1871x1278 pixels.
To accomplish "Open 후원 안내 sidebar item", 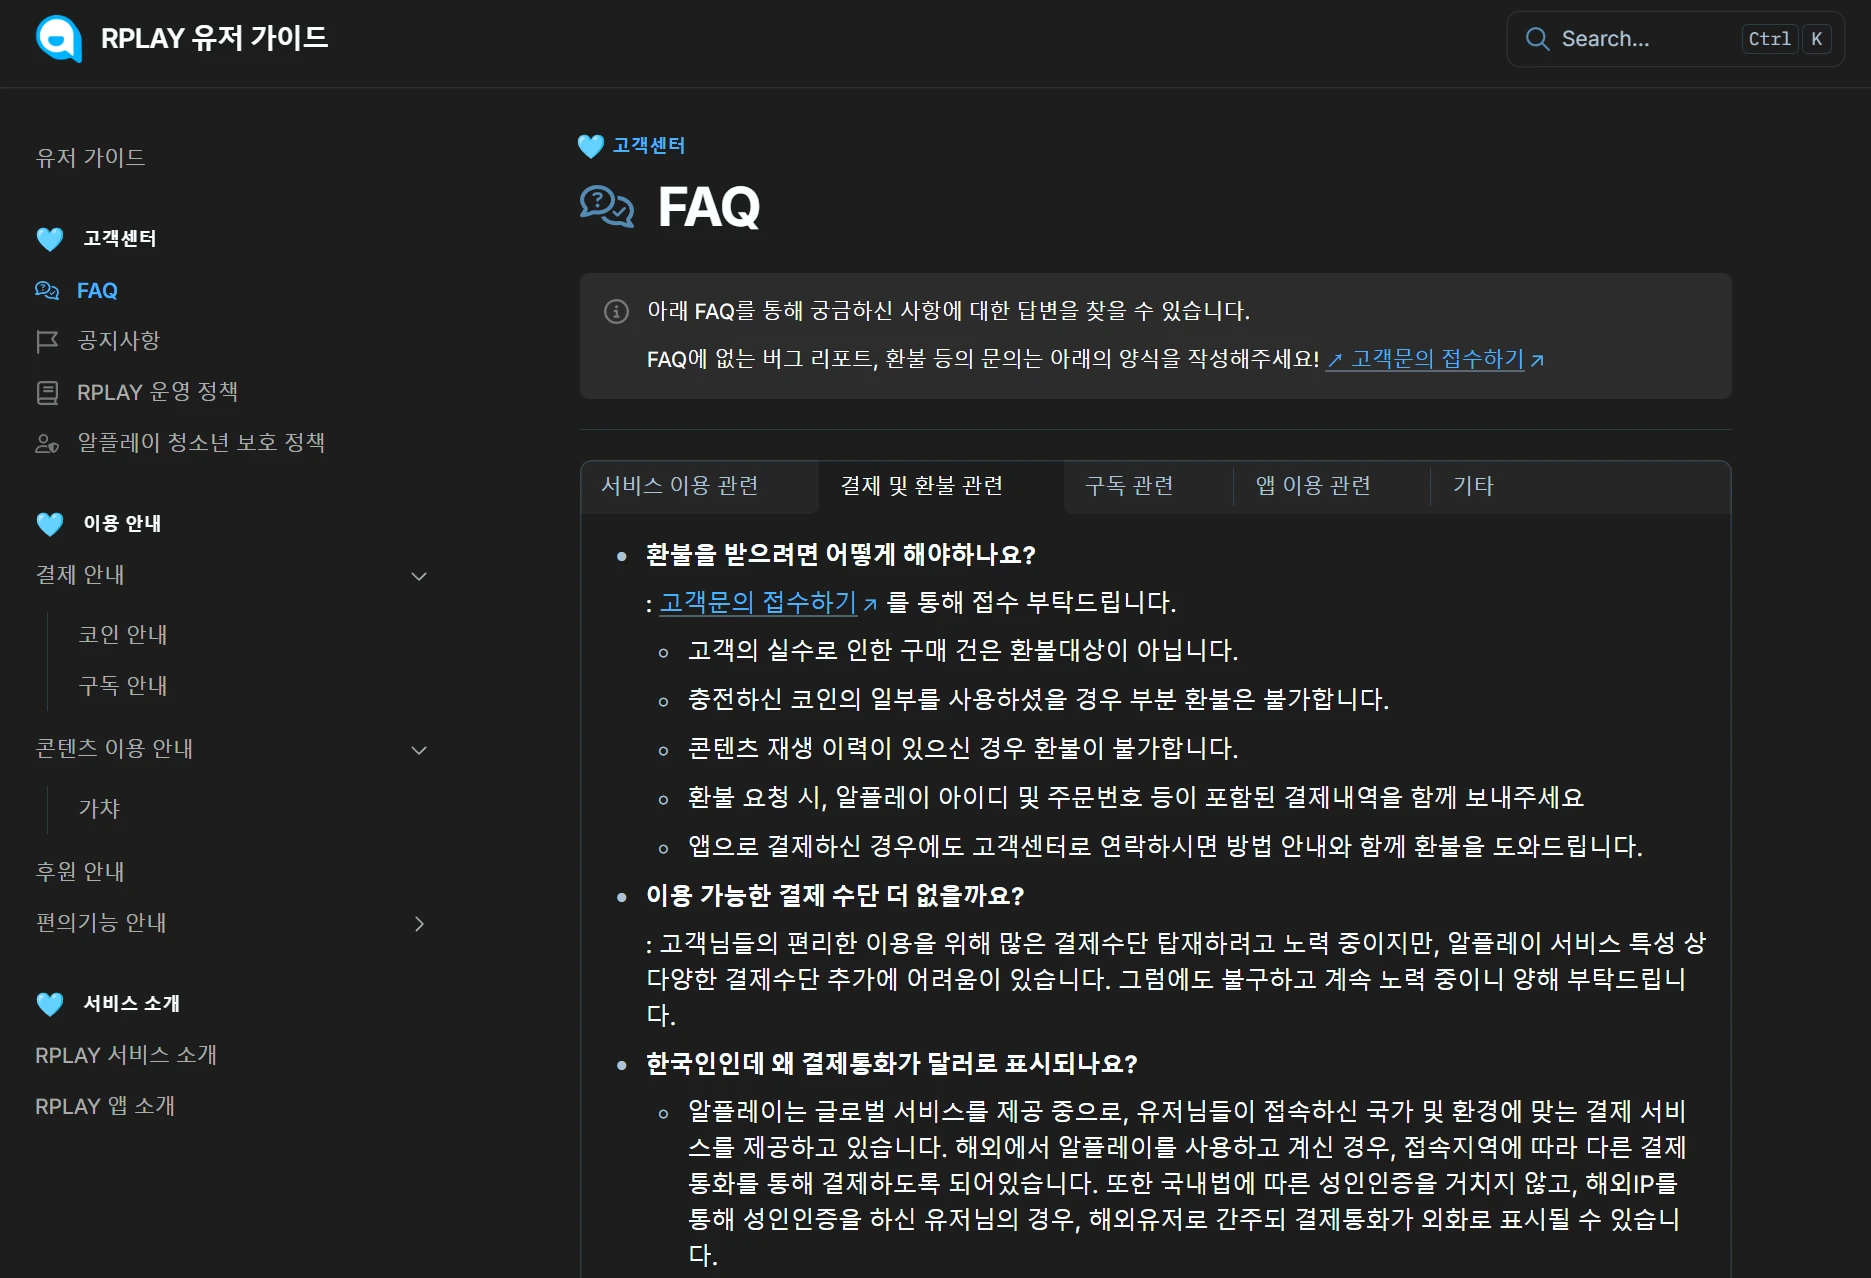I will 80,872.
